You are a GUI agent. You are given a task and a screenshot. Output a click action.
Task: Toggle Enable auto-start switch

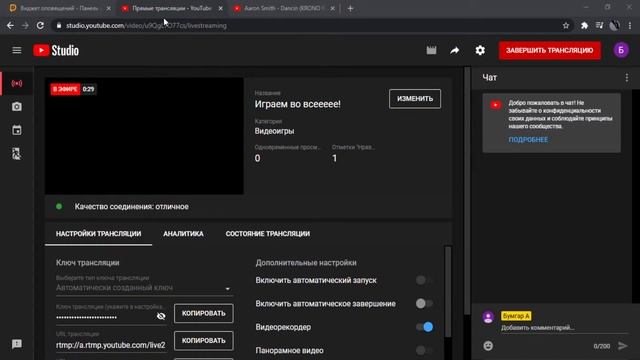pos(424,280)
